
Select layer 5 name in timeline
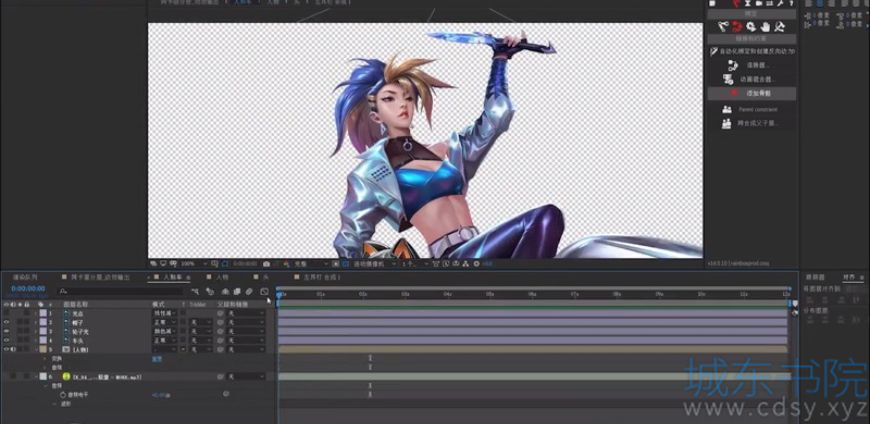[80, 350]
